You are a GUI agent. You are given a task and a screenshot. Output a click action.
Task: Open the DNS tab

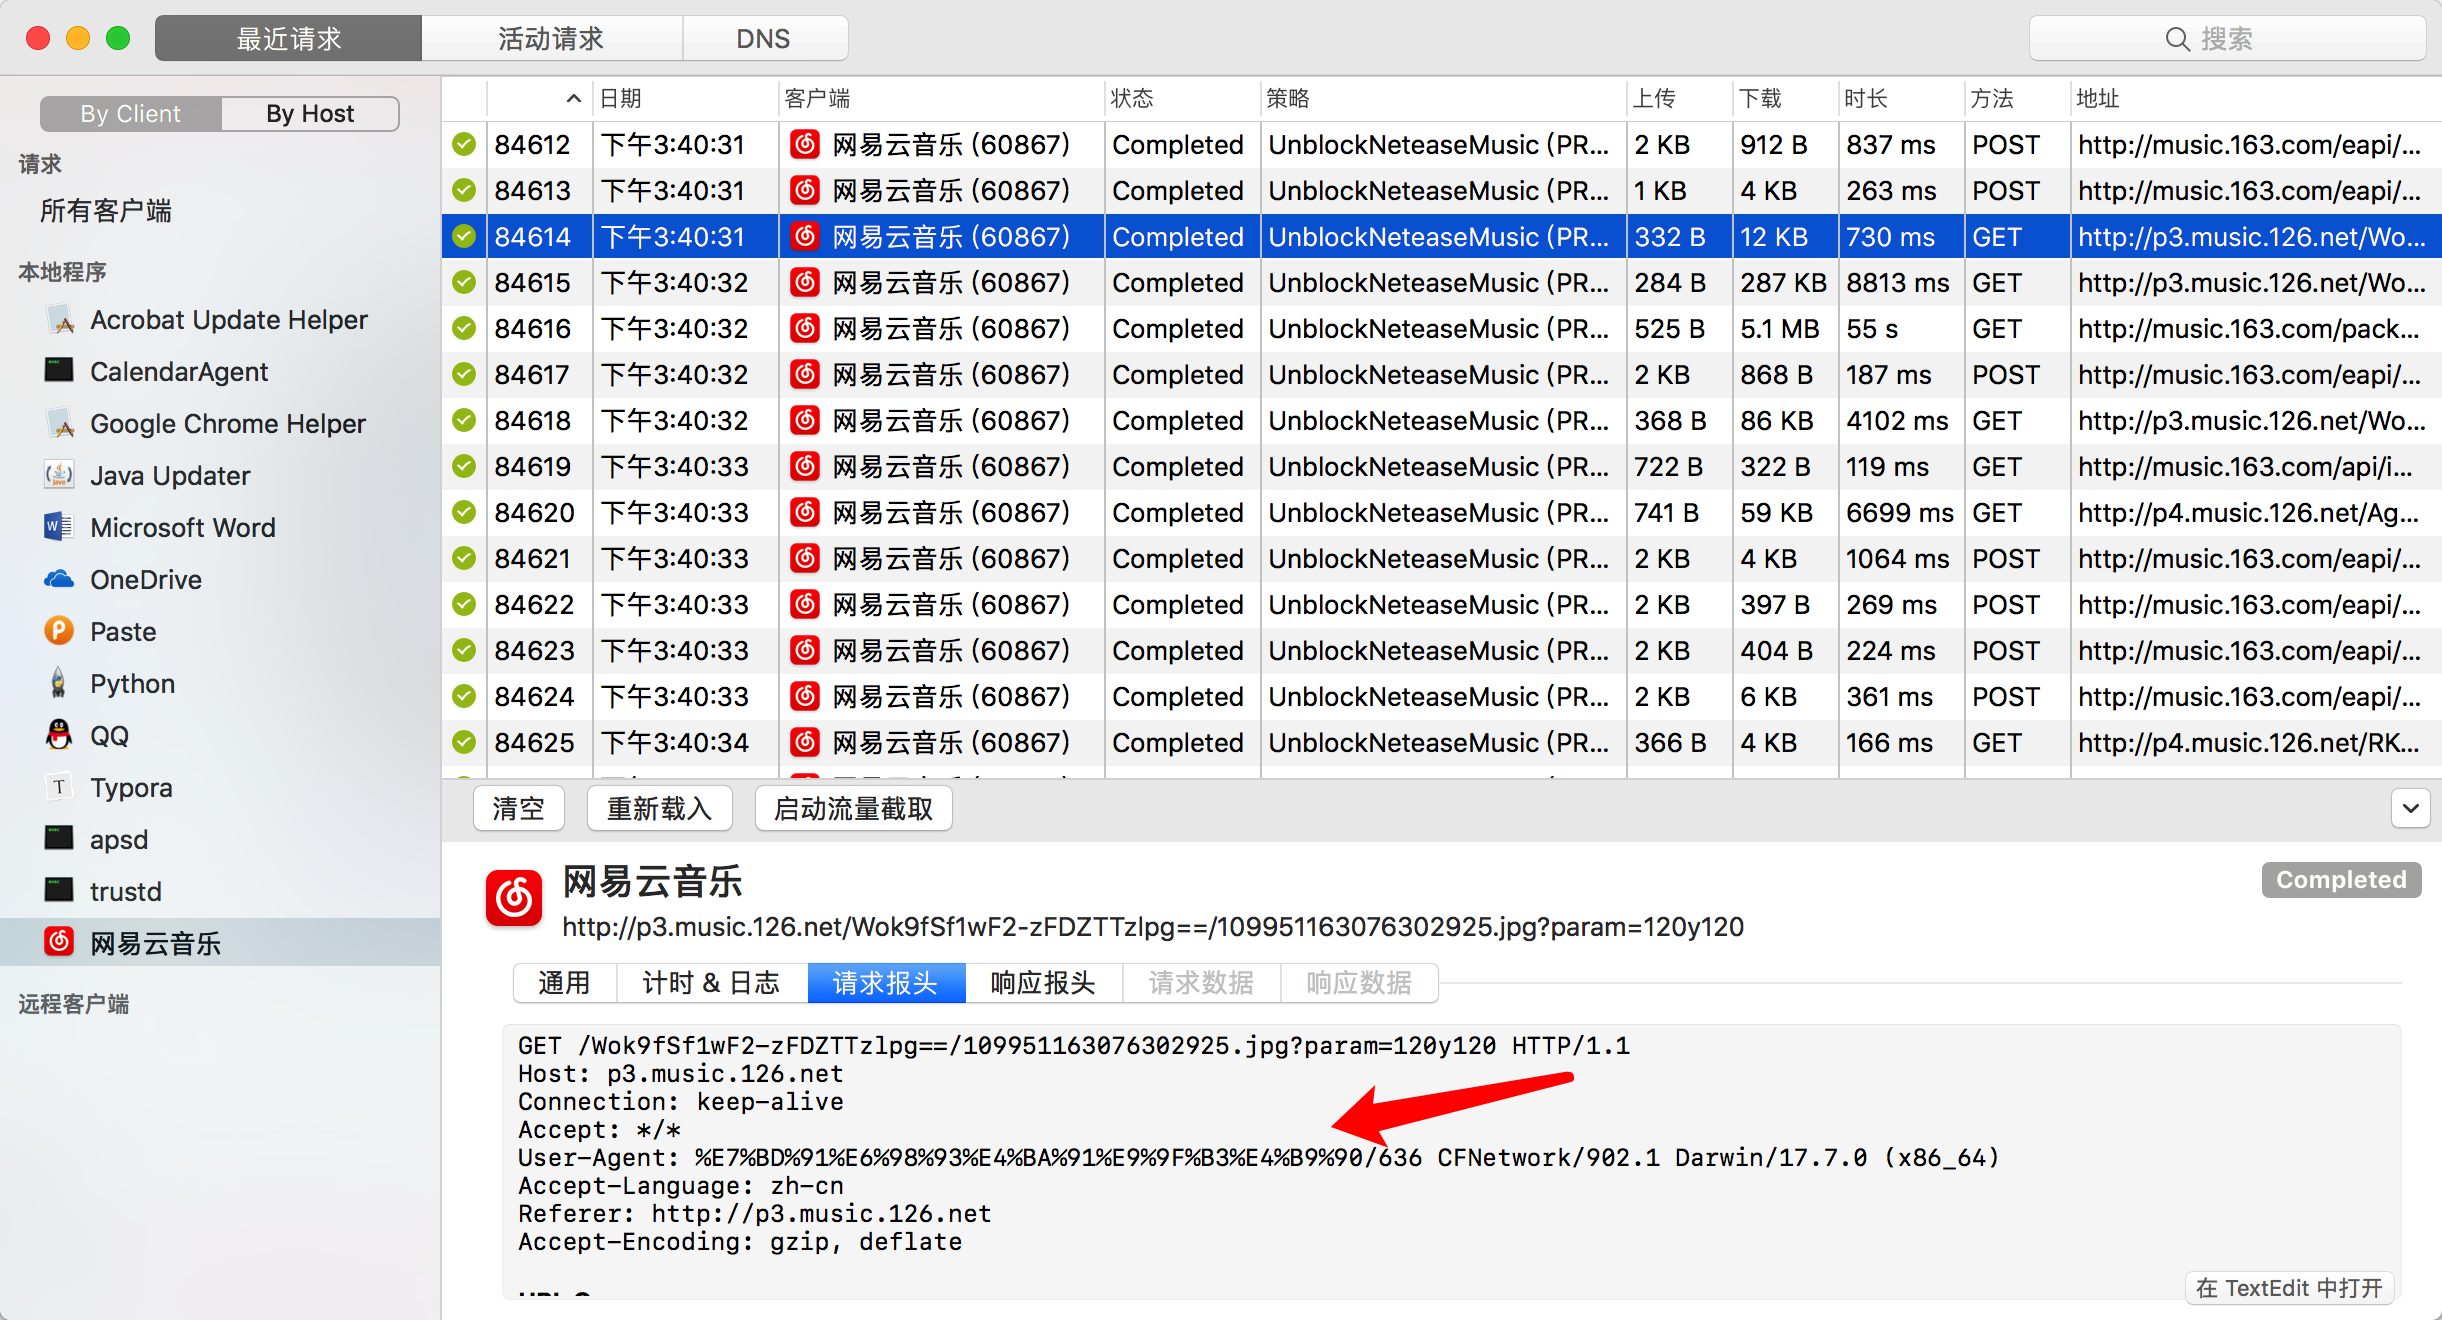[763, 38]
